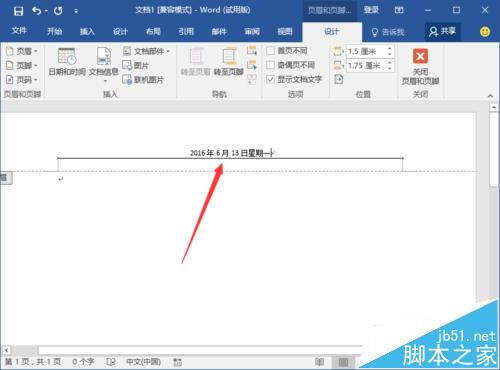The height and width of the screenshot is (370, 500).
Task: Decrease footer distance with the 1.75 厘米 spinner
Action: pos(390,69)
